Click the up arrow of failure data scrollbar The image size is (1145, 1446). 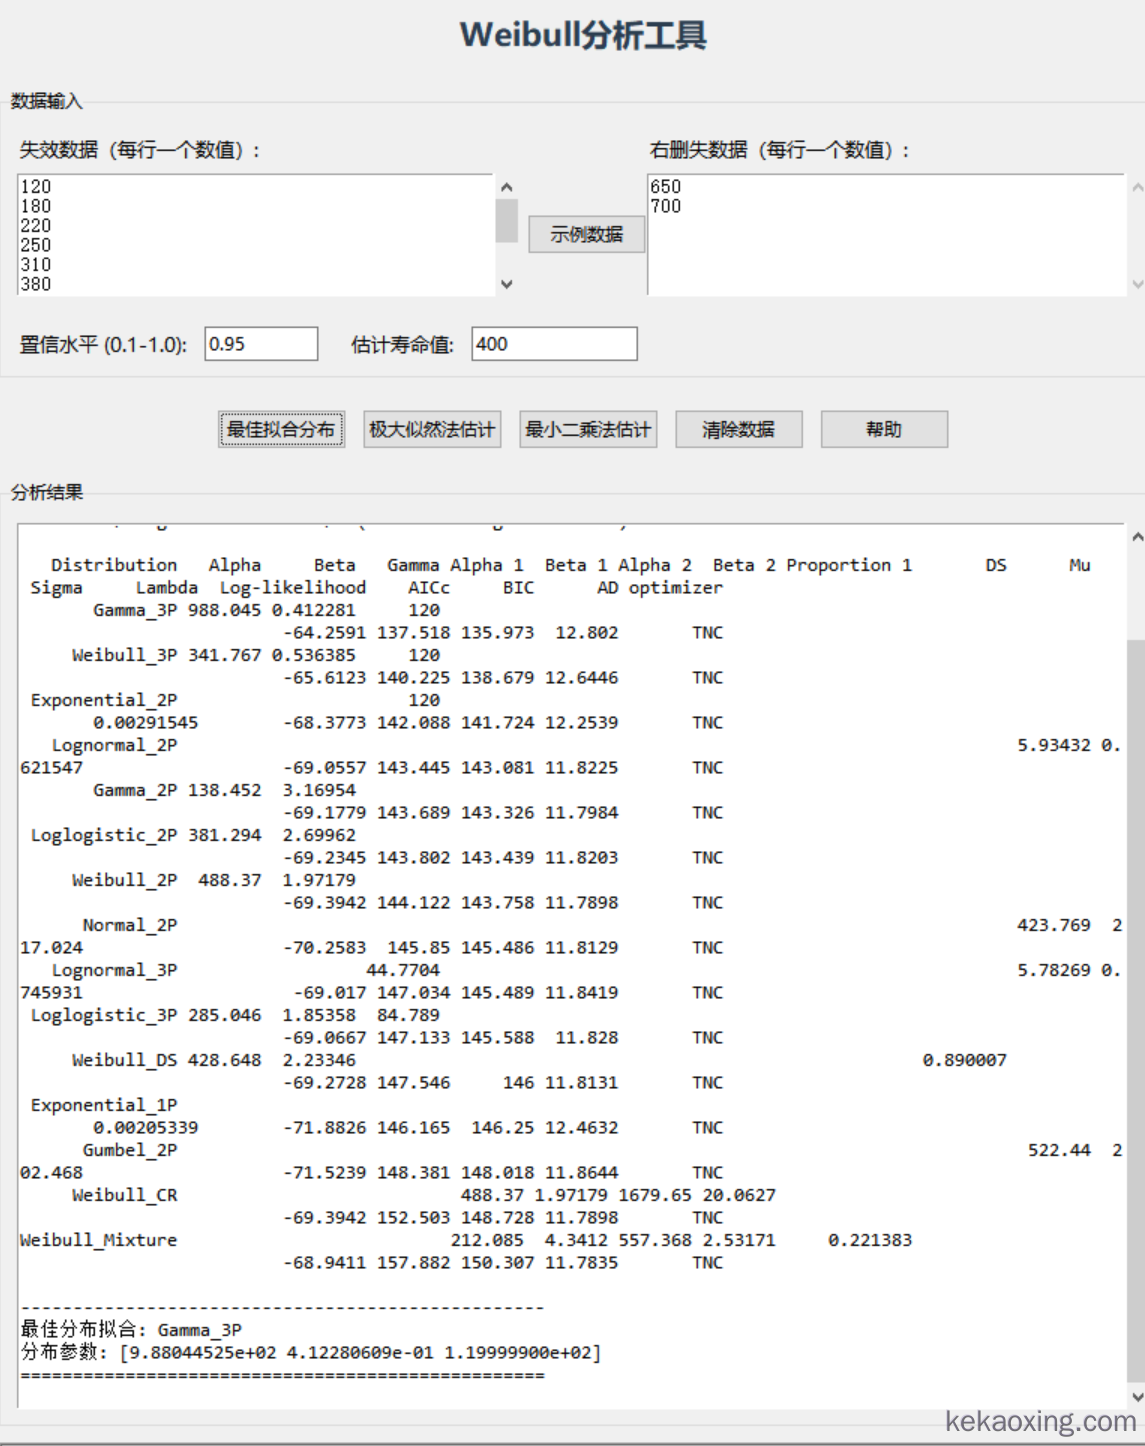[506, 187]
